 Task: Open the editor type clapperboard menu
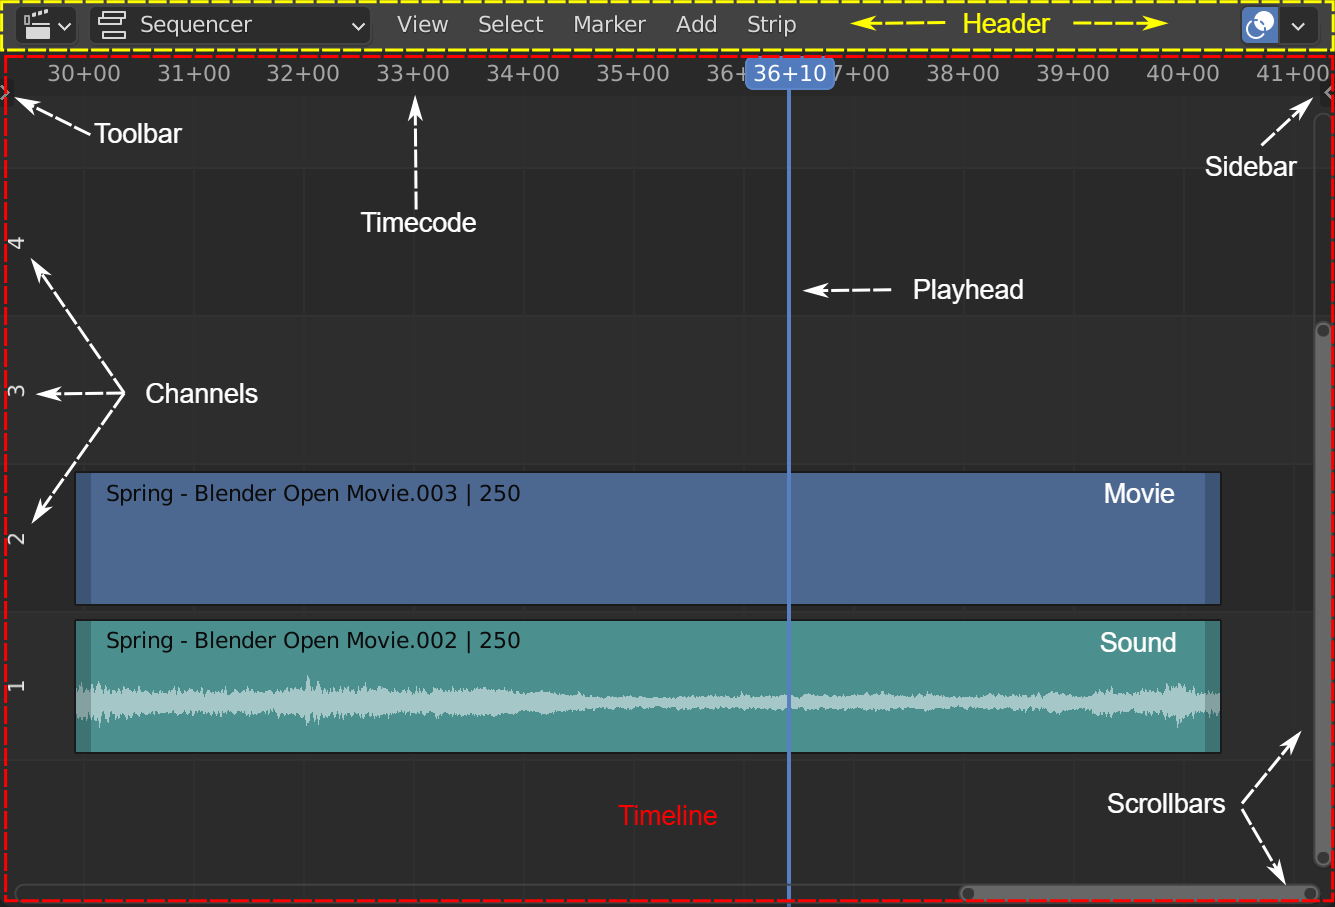[46, 25]
